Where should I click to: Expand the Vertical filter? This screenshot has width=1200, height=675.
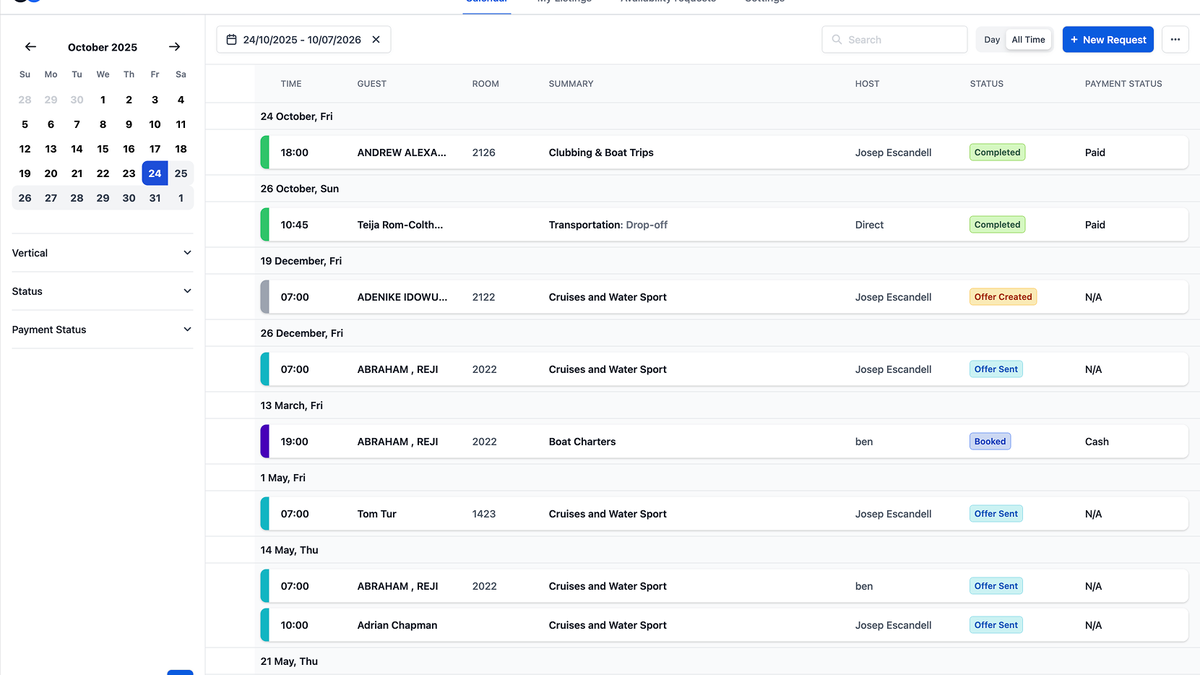point(102,253)
